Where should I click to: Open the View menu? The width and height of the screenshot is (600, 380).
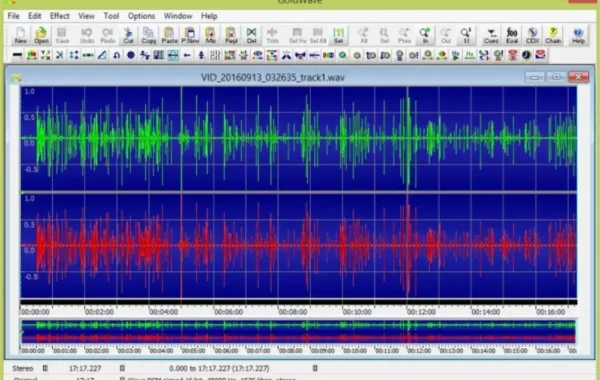(x=86, y=16)
